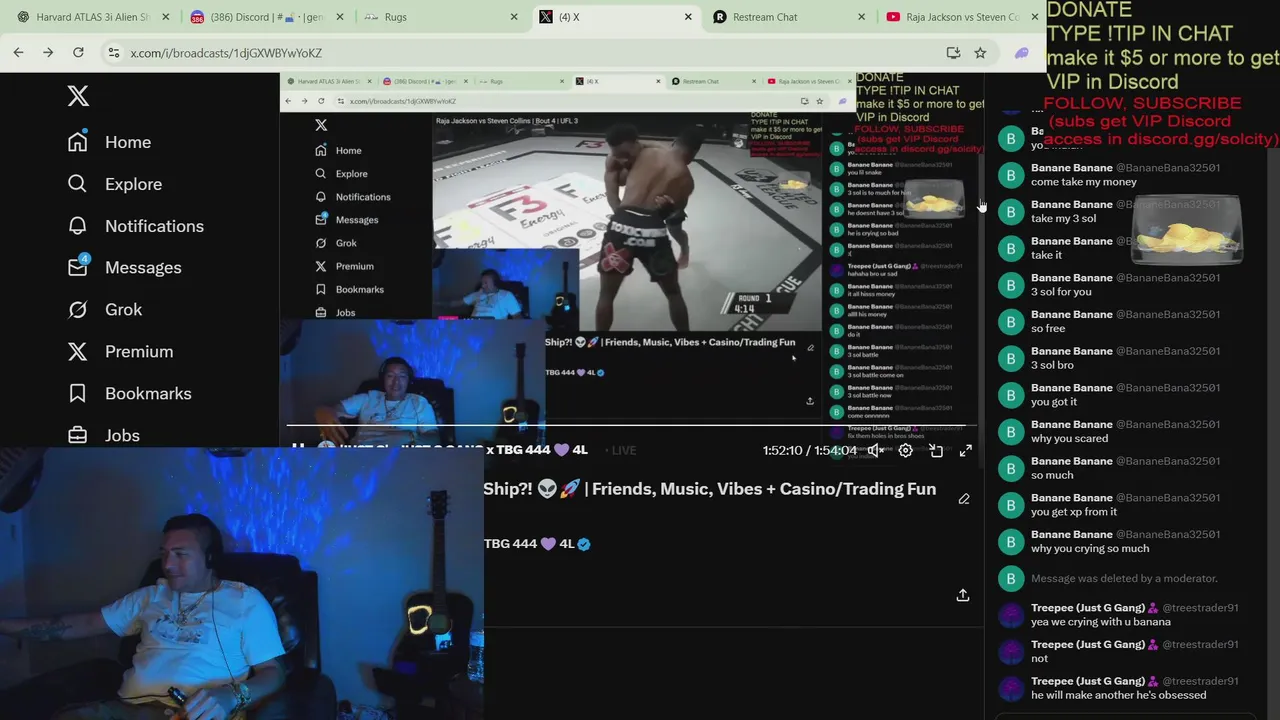Open the purple browser extension icon

tap(1021, 53)
